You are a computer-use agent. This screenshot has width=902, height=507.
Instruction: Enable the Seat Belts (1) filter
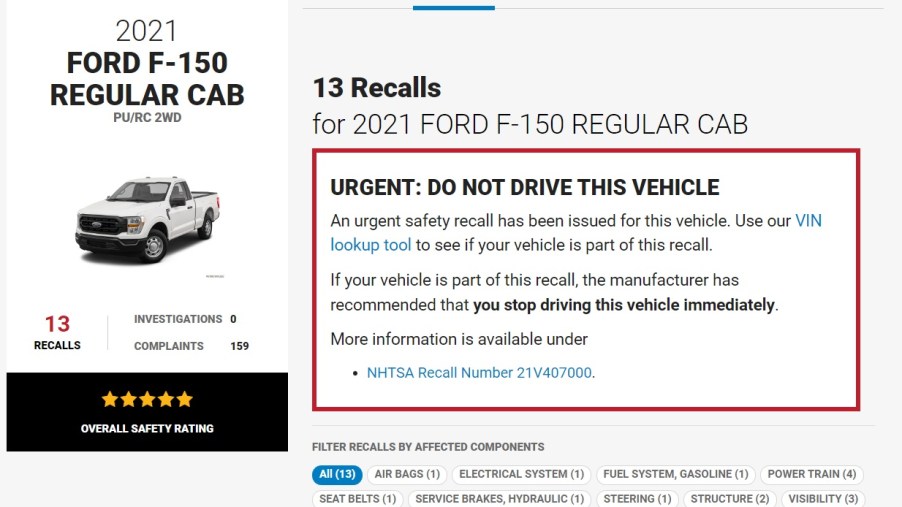pos(357,498)
